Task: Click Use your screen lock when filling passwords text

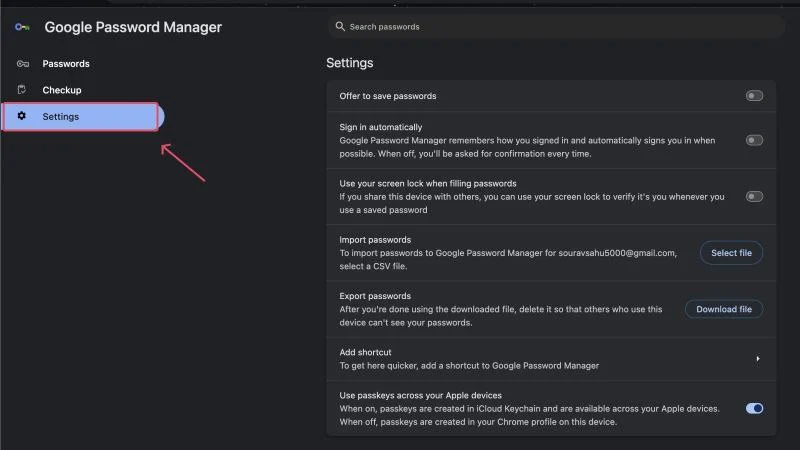Action: pyautogui.click(x=428, y=184)
